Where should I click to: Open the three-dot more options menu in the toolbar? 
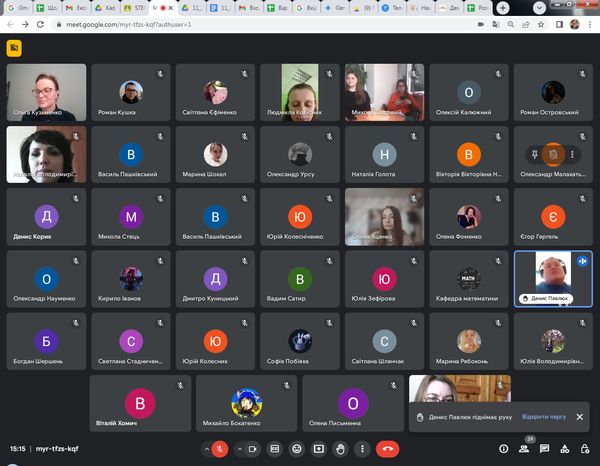(x=362, y=449)
